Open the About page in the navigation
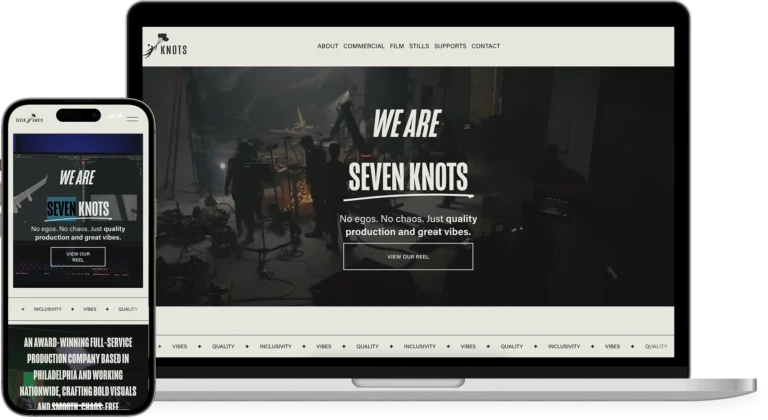Screen dimensions: 768x420 pyautogui.click(x=328, y=46)
